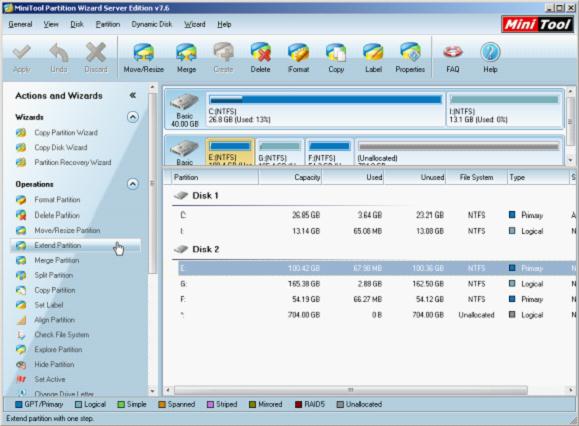
Task: Open partition Properties from toolbar
Action: (x=410, y=58)
